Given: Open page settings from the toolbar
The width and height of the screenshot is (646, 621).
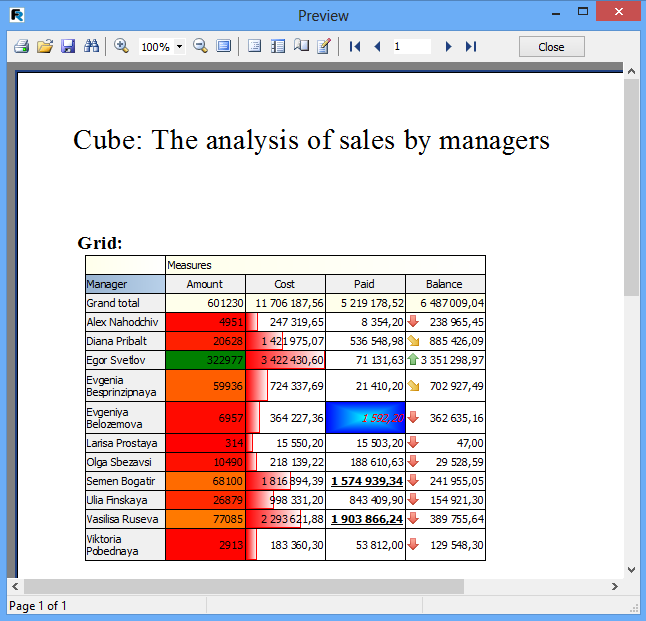Looking at the screenshot, I should [x=301, y=47].
